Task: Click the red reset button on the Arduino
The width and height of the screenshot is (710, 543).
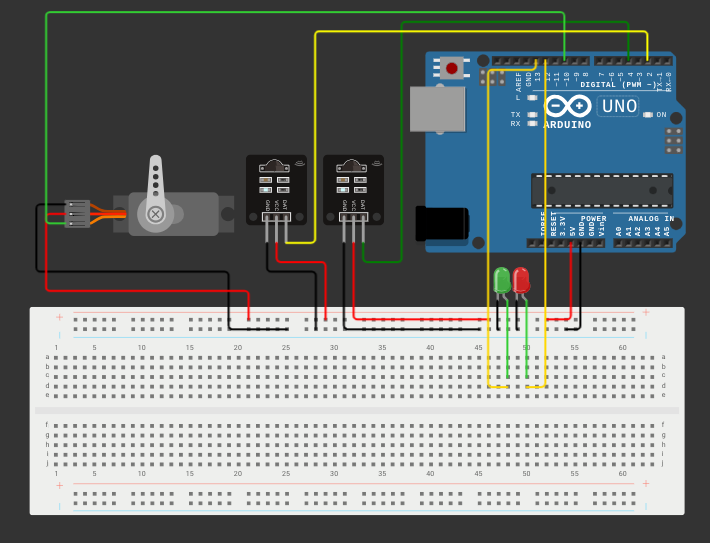Action: [x=451, y=68]
